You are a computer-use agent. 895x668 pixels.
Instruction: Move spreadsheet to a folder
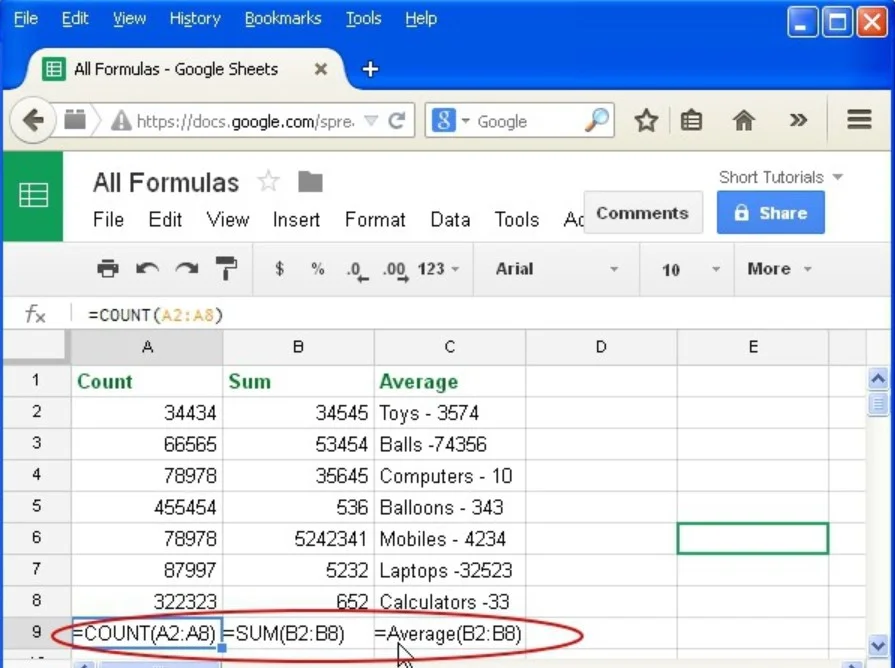309,181
